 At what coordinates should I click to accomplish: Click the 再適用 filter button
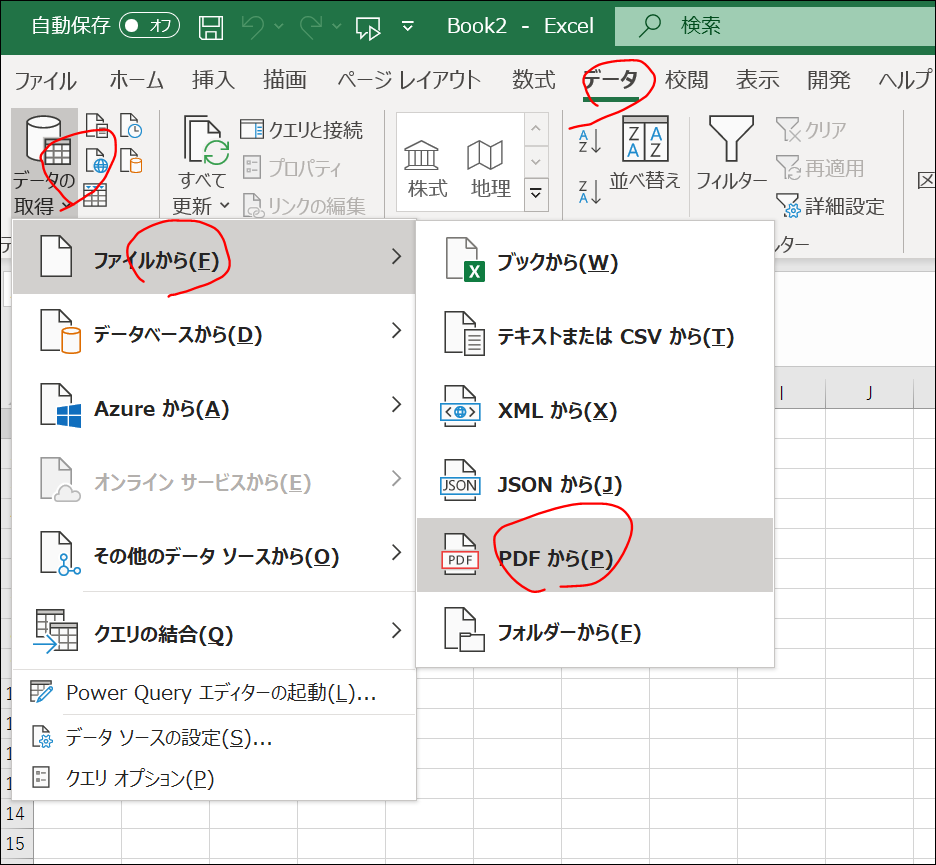(x=820, y=168)
